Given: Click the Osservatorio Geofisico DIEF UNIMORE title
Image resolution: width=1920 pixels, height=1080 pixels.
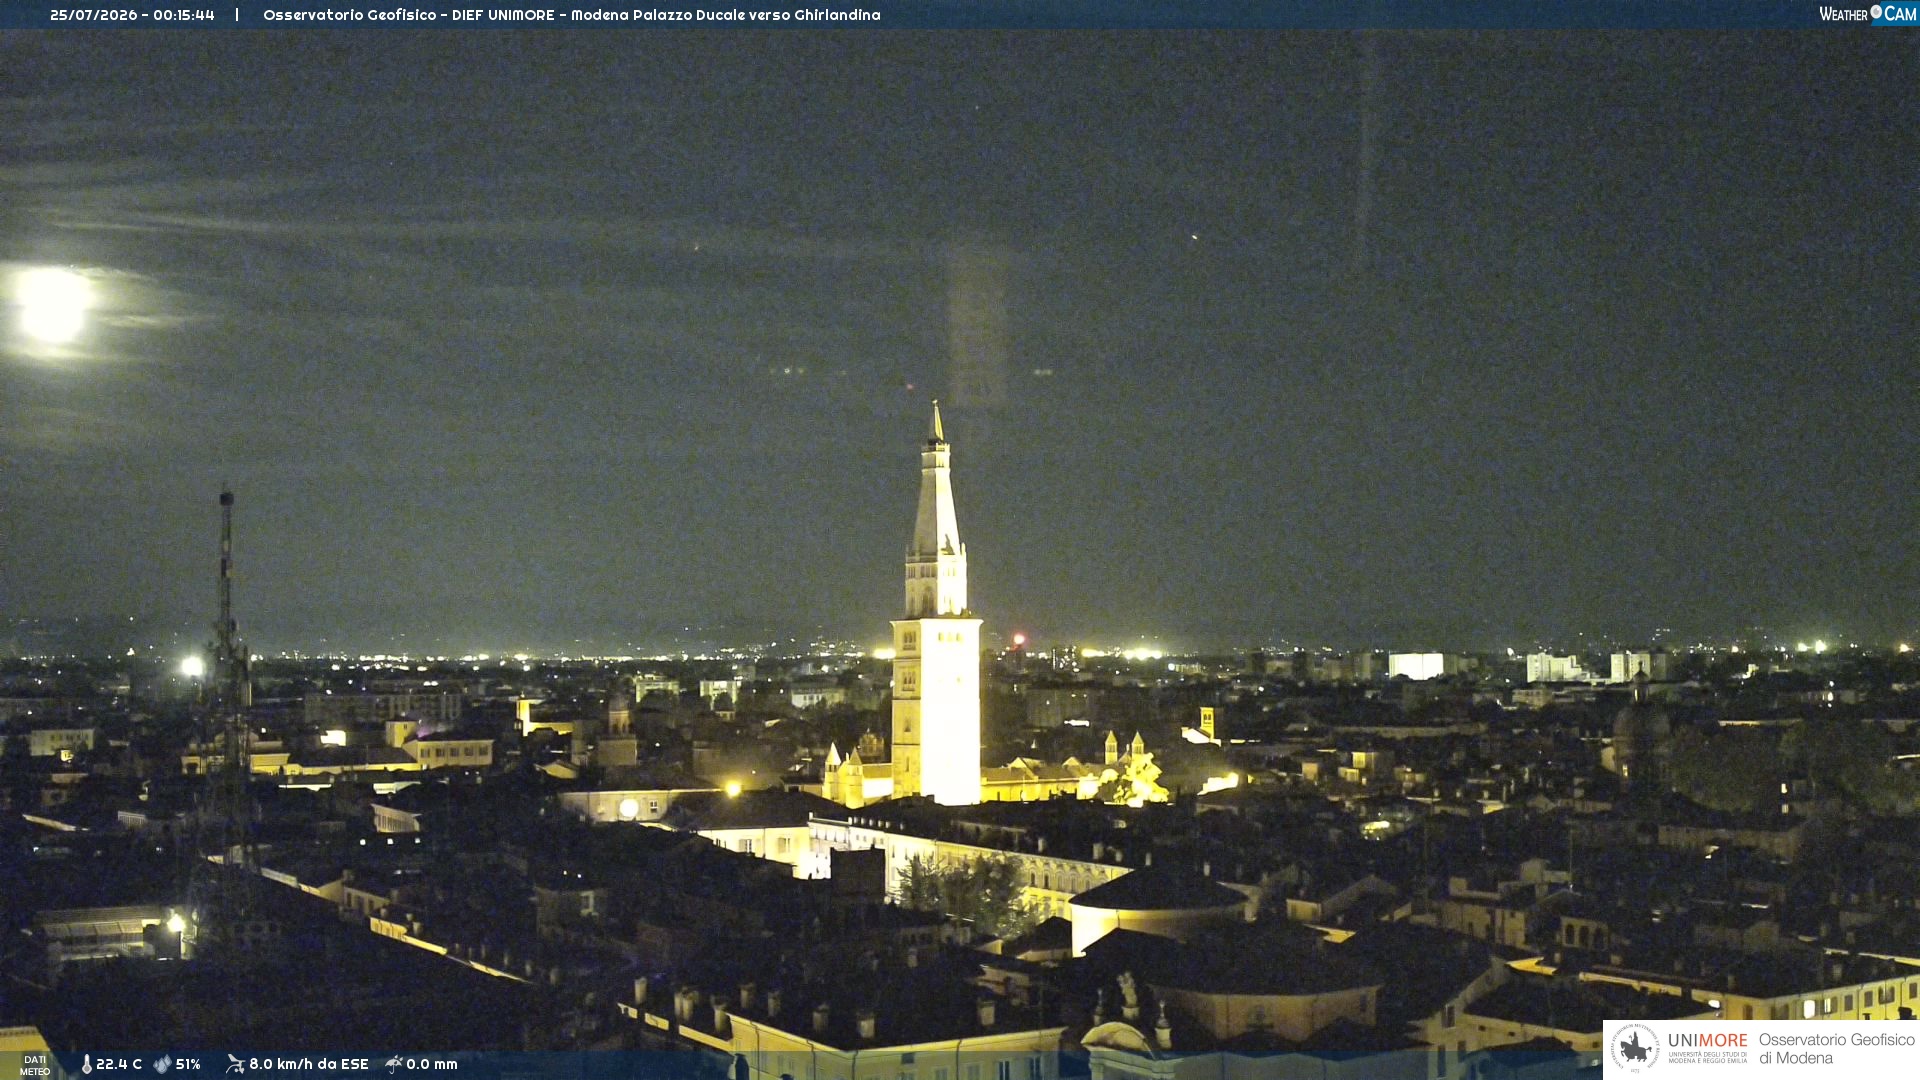Looking at the screenshot, I should (x=572, y=15).
